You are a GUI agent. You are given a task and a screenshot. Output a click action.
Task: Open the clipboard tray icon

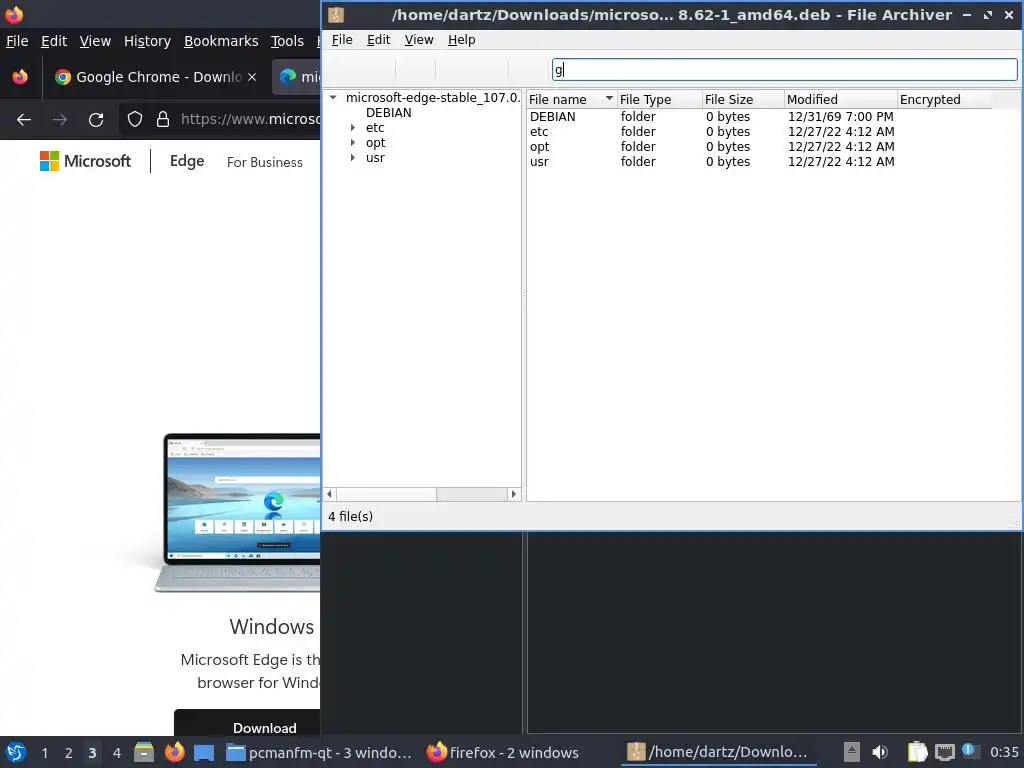coord(917,752)
